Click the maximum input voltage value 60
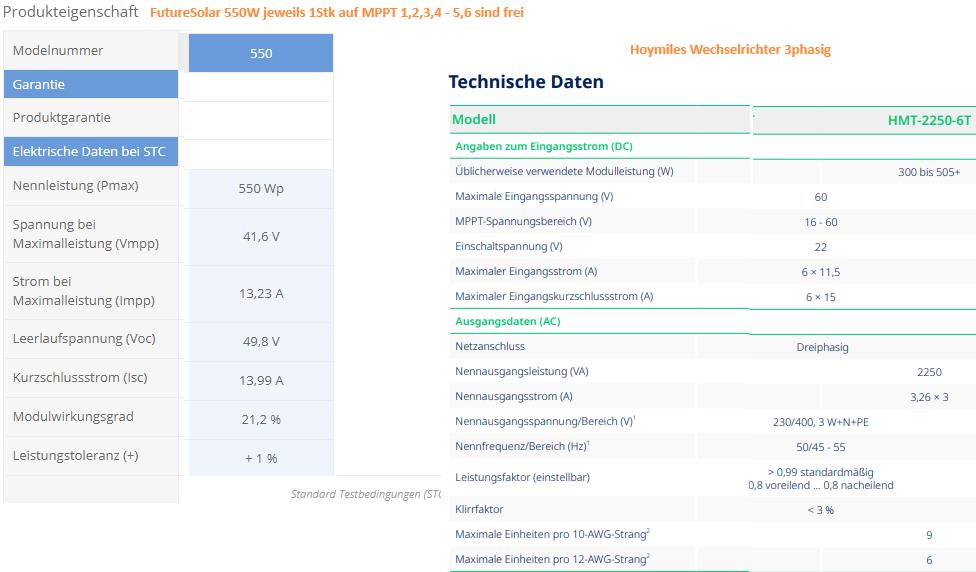The image size is (976, 572). (x=820, y=197)
